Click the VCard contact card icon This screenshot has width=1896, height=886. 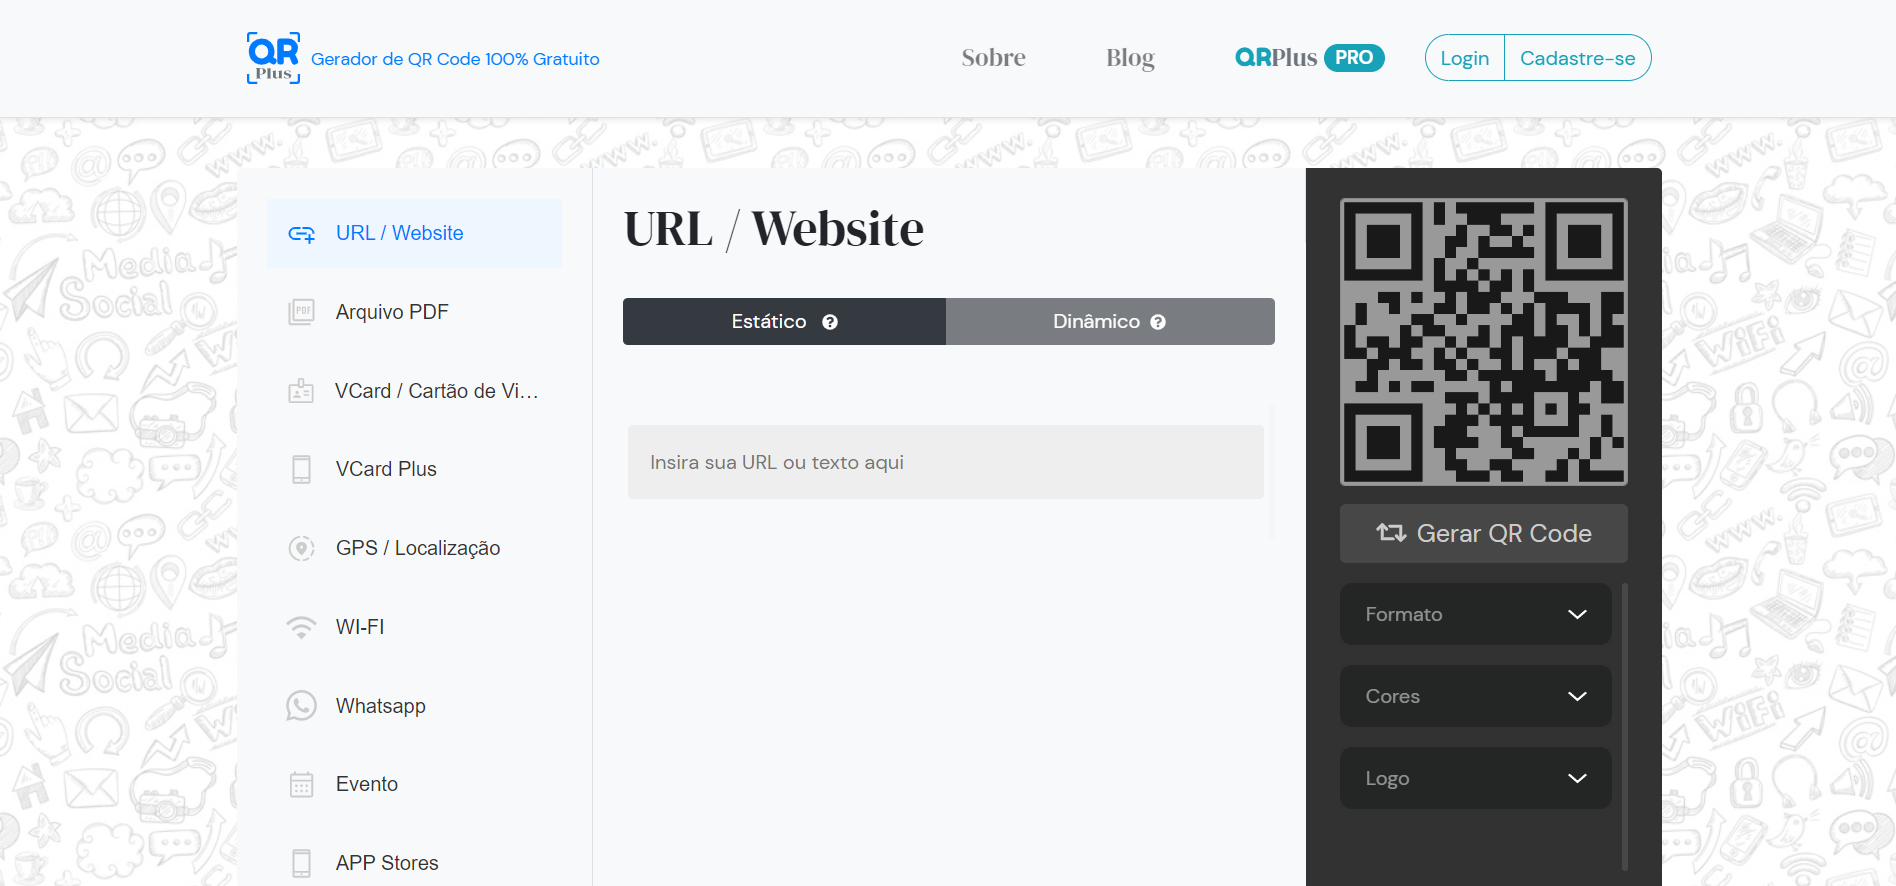click(301, 391)
